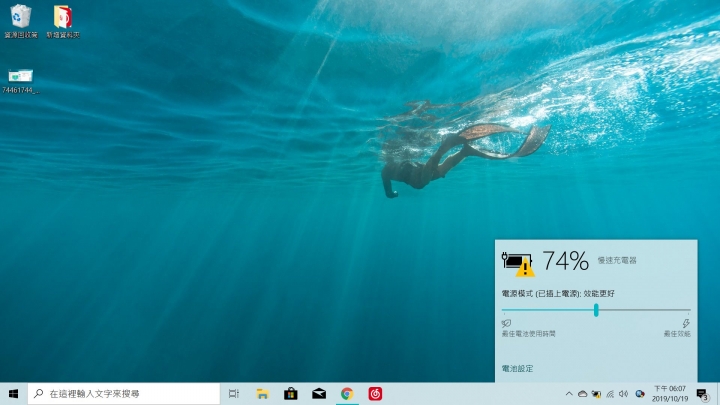The image size is (720, 405).
Task: Click the battery tray icon with warning
Action: point(596,394)
